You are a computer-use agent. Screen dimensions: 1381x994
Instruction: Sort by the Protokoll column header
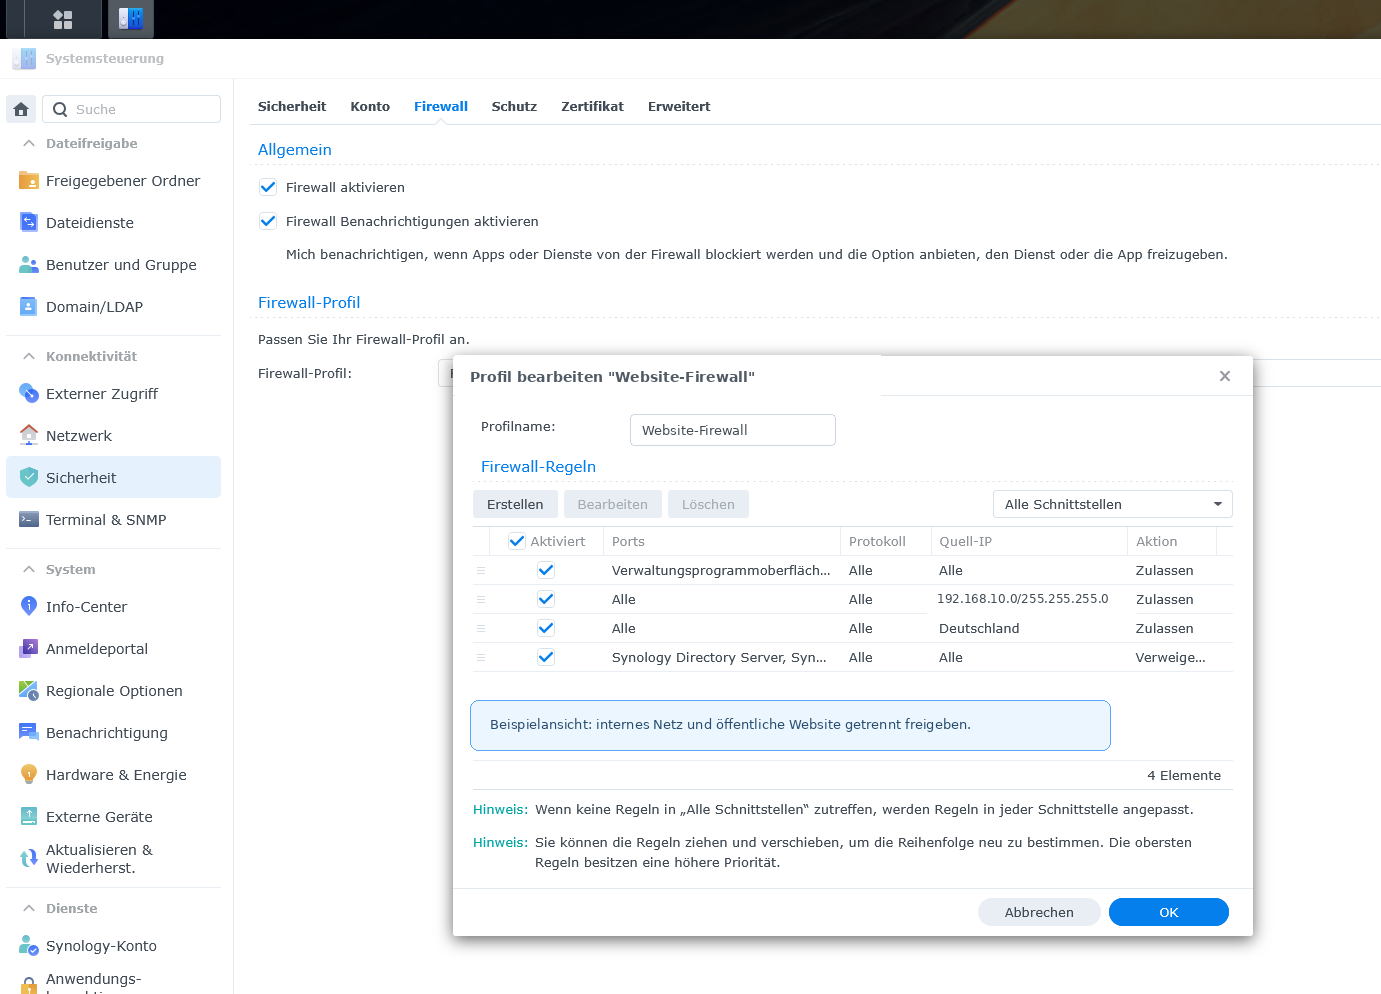885,541
